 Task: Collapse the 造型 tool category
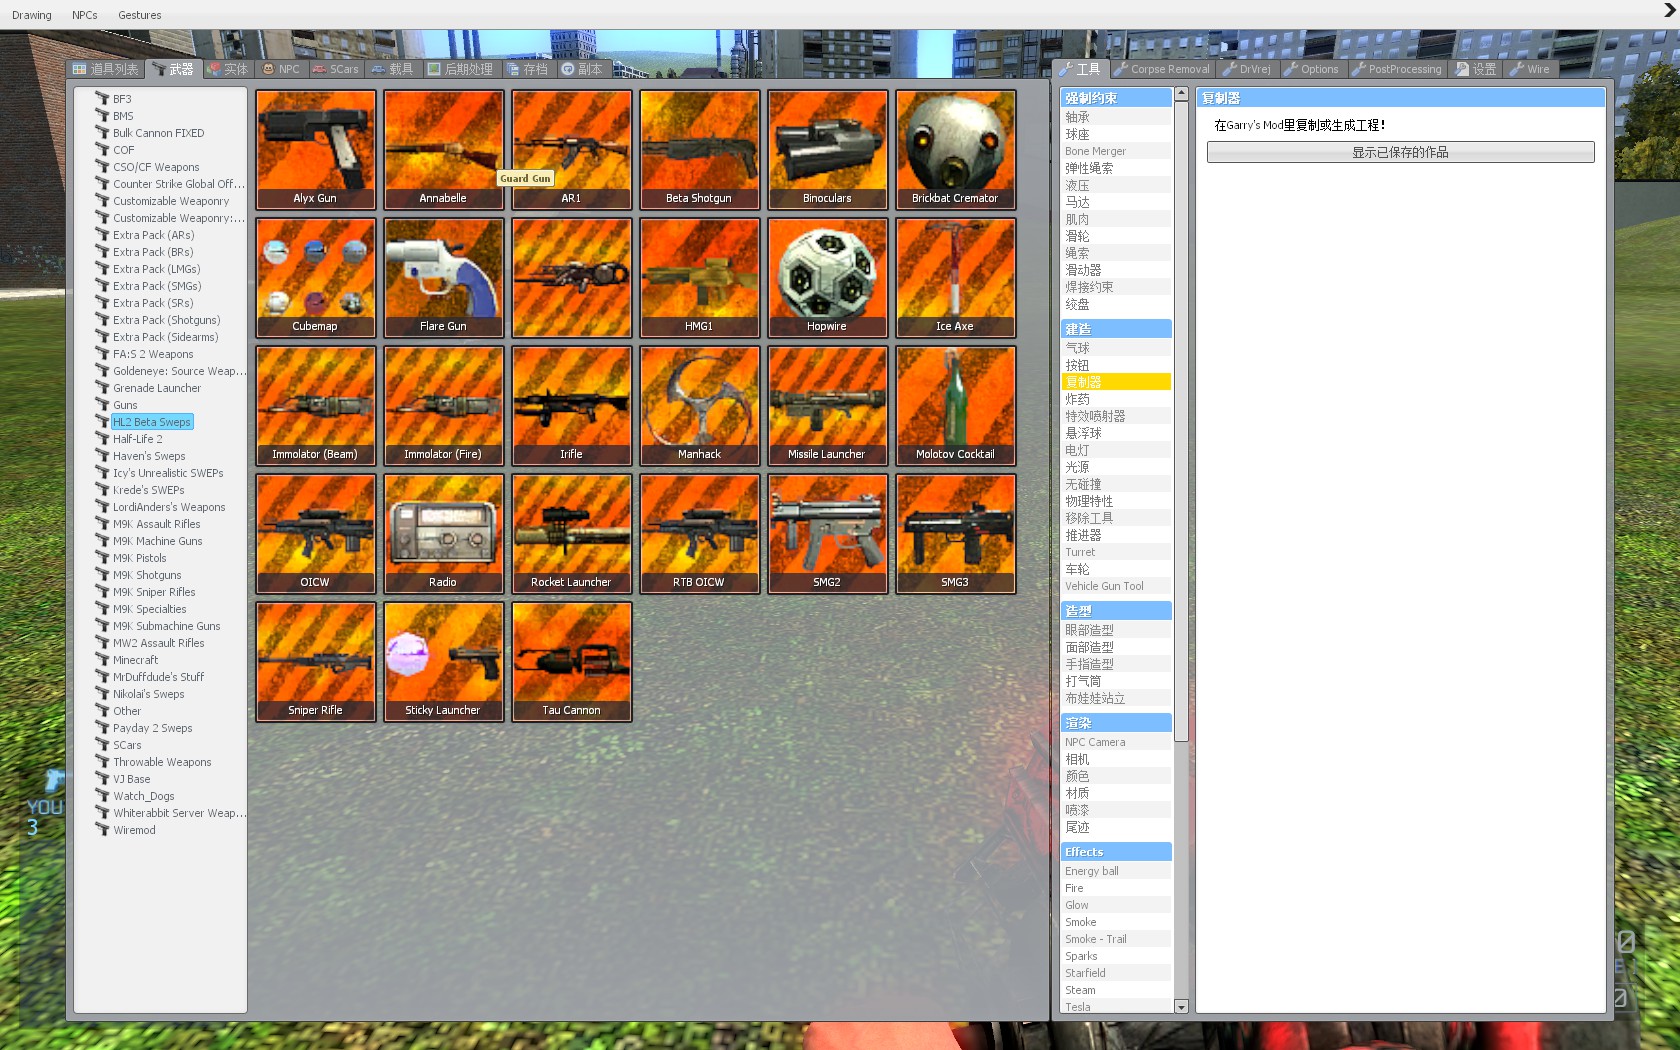click(1116, 611)
